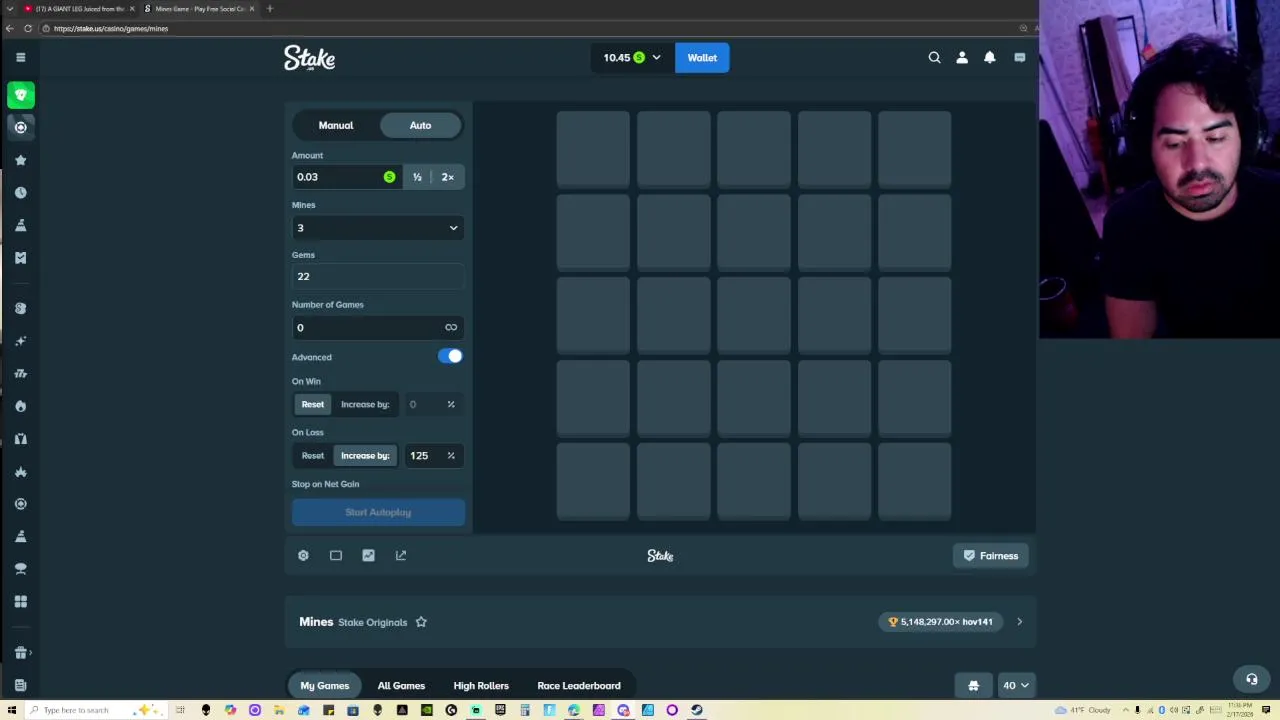The height and width of the screenshot is (720, 1280).
Task: Open the search magnifier icon
Action: 934,57
